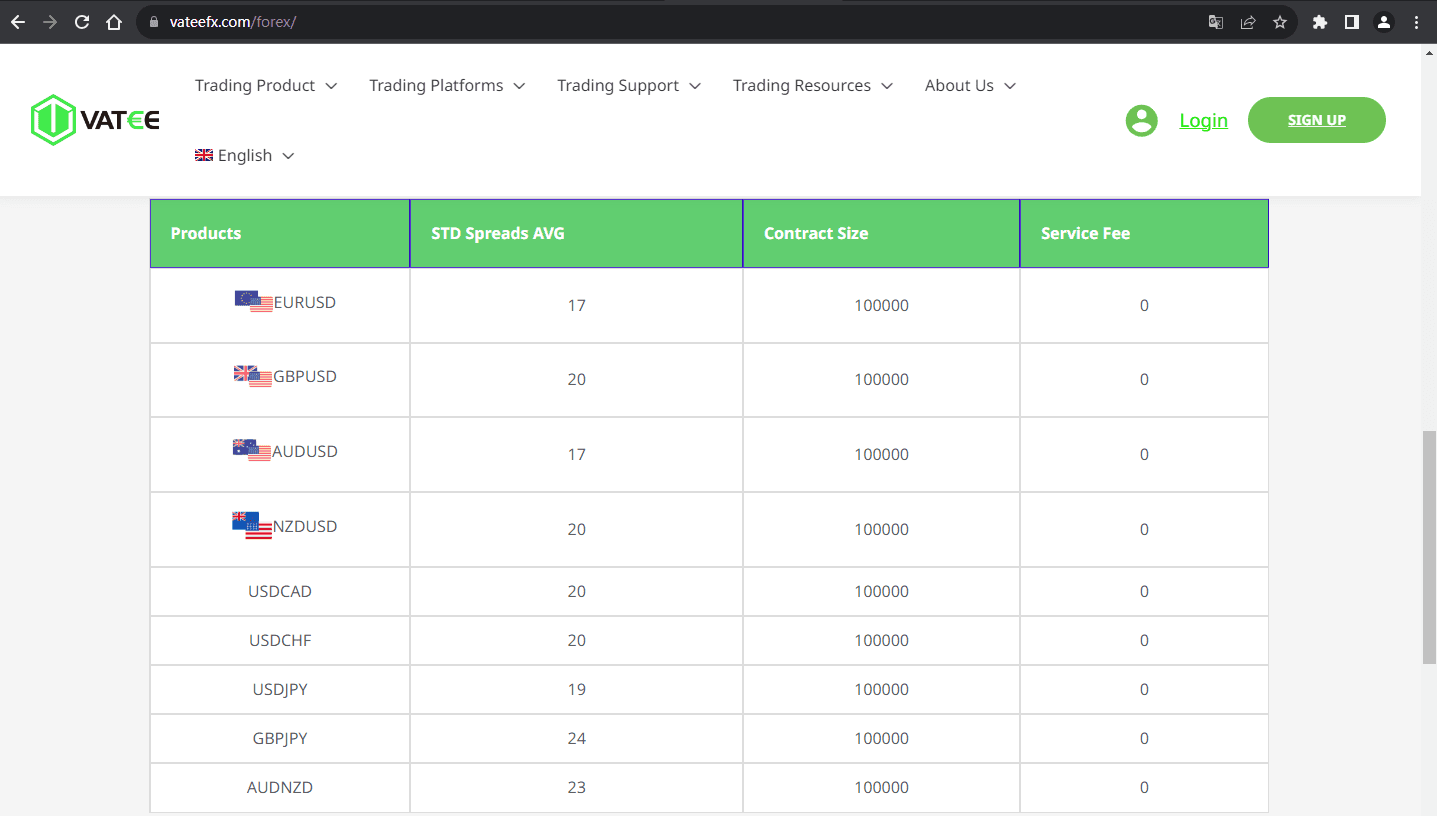Click the EURUSD flag icon

(254, 301)
